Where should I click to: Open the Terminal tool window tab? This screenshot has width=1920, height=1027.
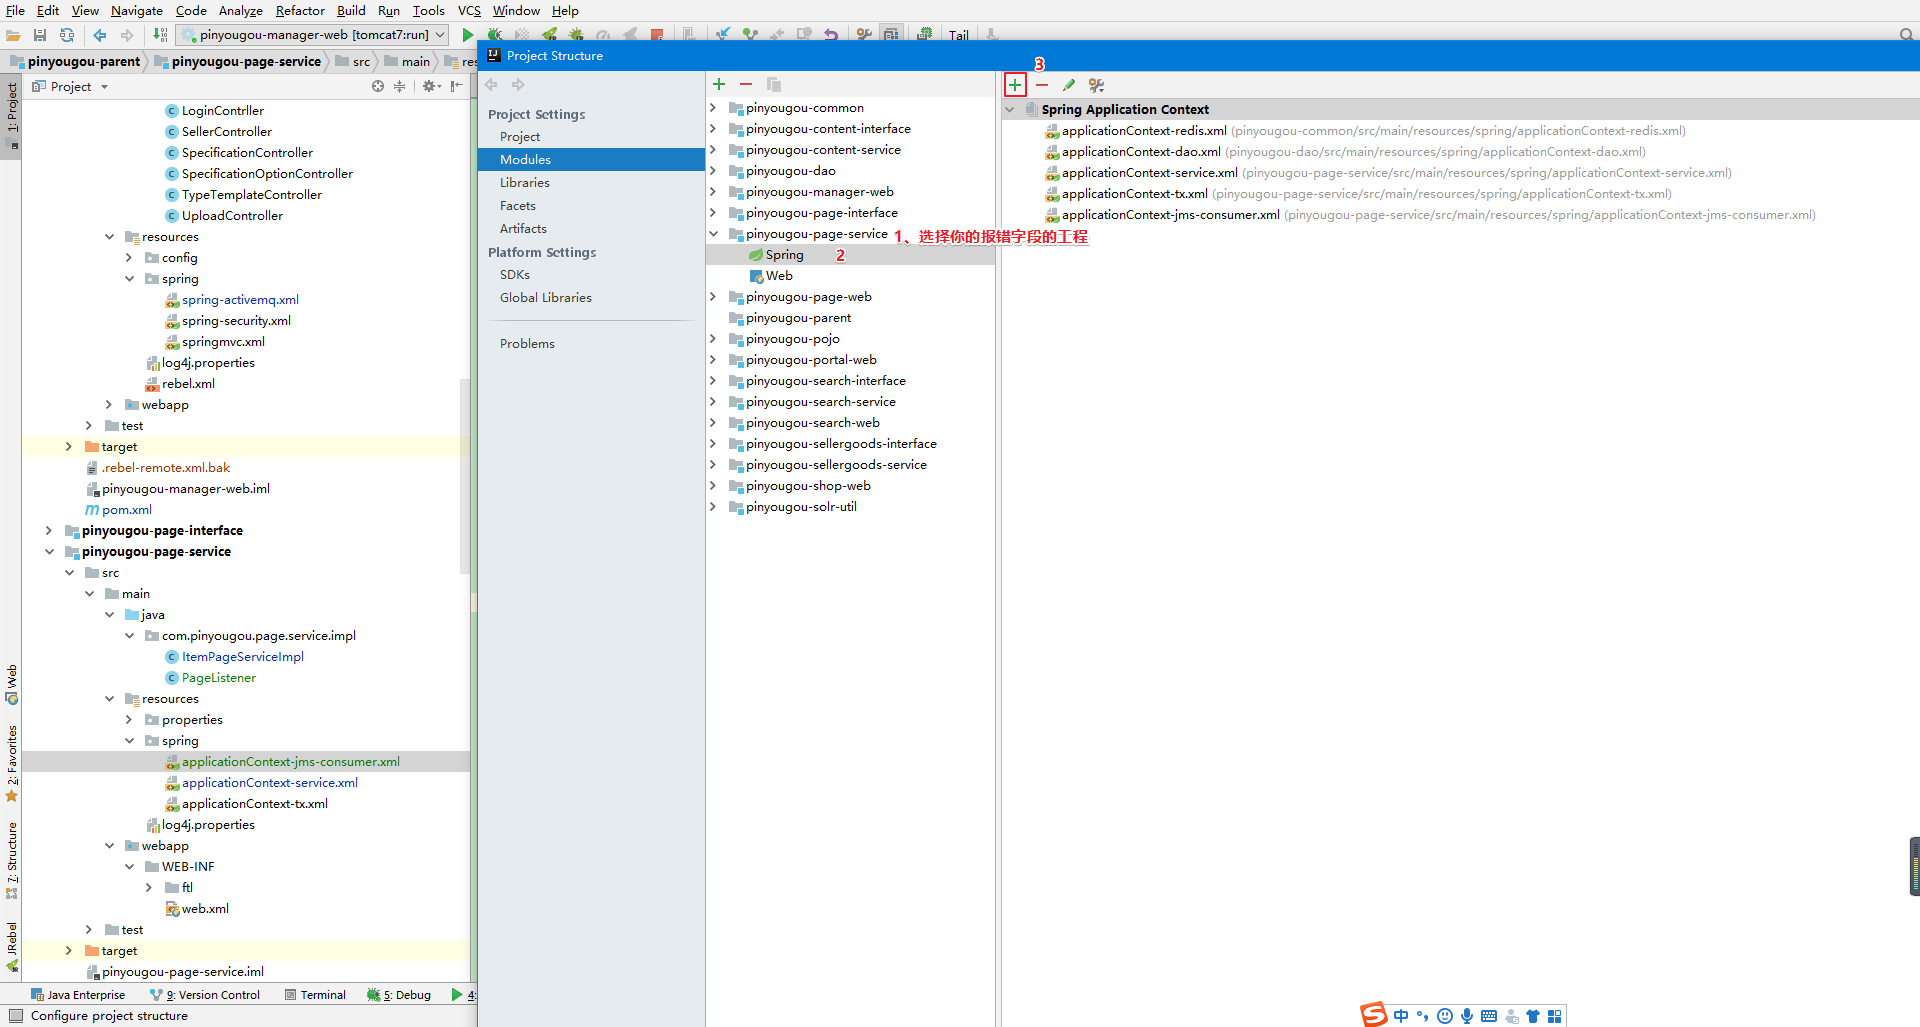tap(315, 995)
